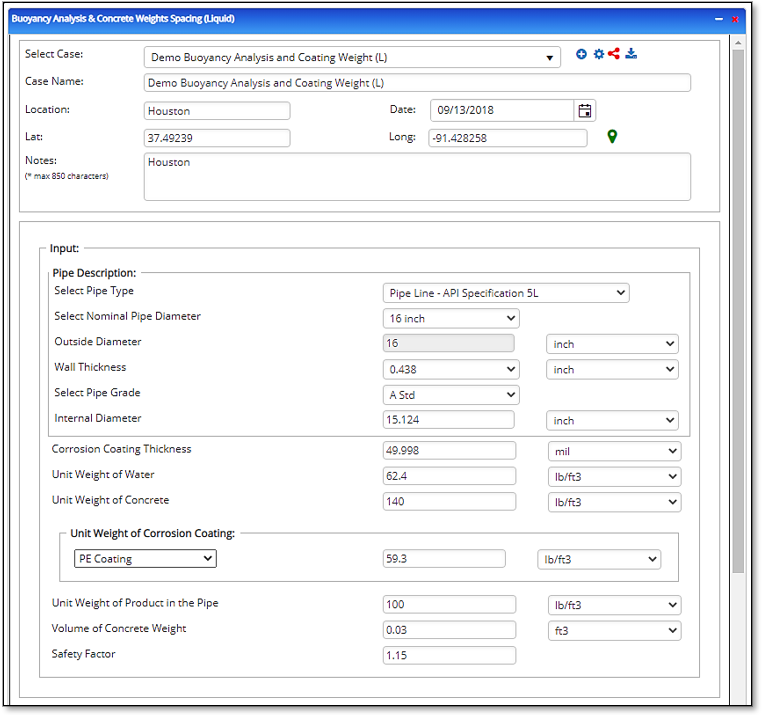Choose a Wall Thickness value dropdown

pos(451,369)
